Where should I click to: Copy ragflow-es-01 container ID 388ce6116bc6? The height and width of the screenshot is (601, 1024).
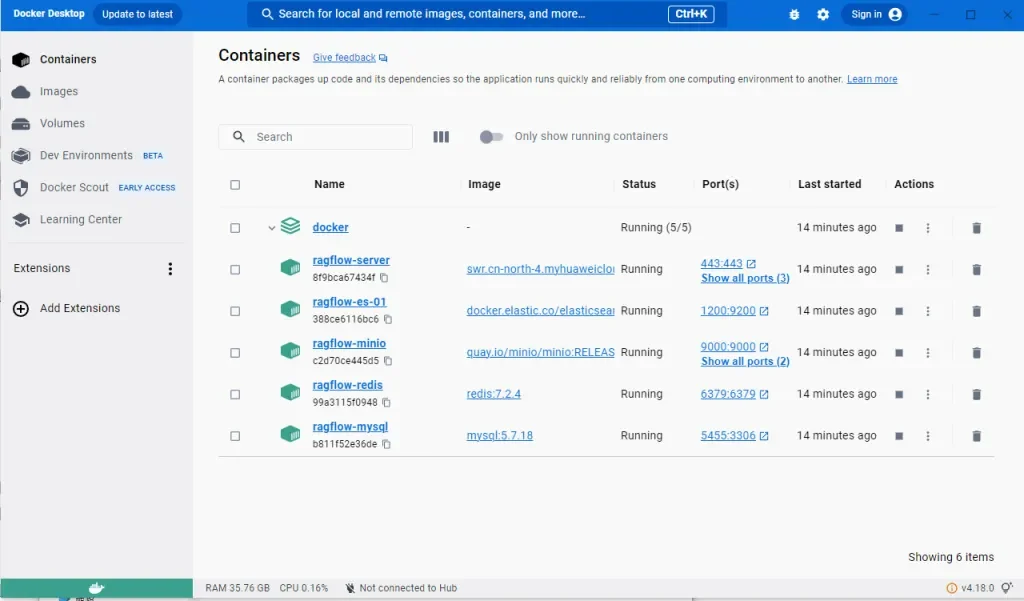pyautogui.click(x=388, y=319)
